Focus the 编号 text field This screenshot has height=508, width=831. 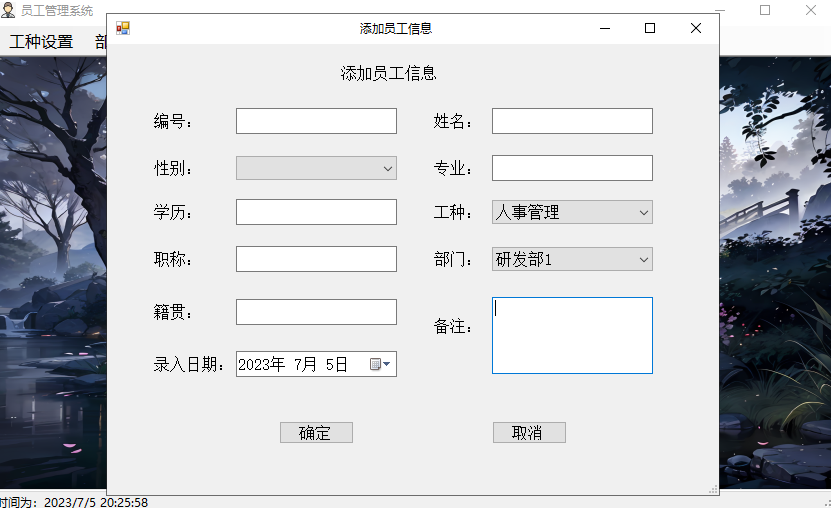[316, 121]
